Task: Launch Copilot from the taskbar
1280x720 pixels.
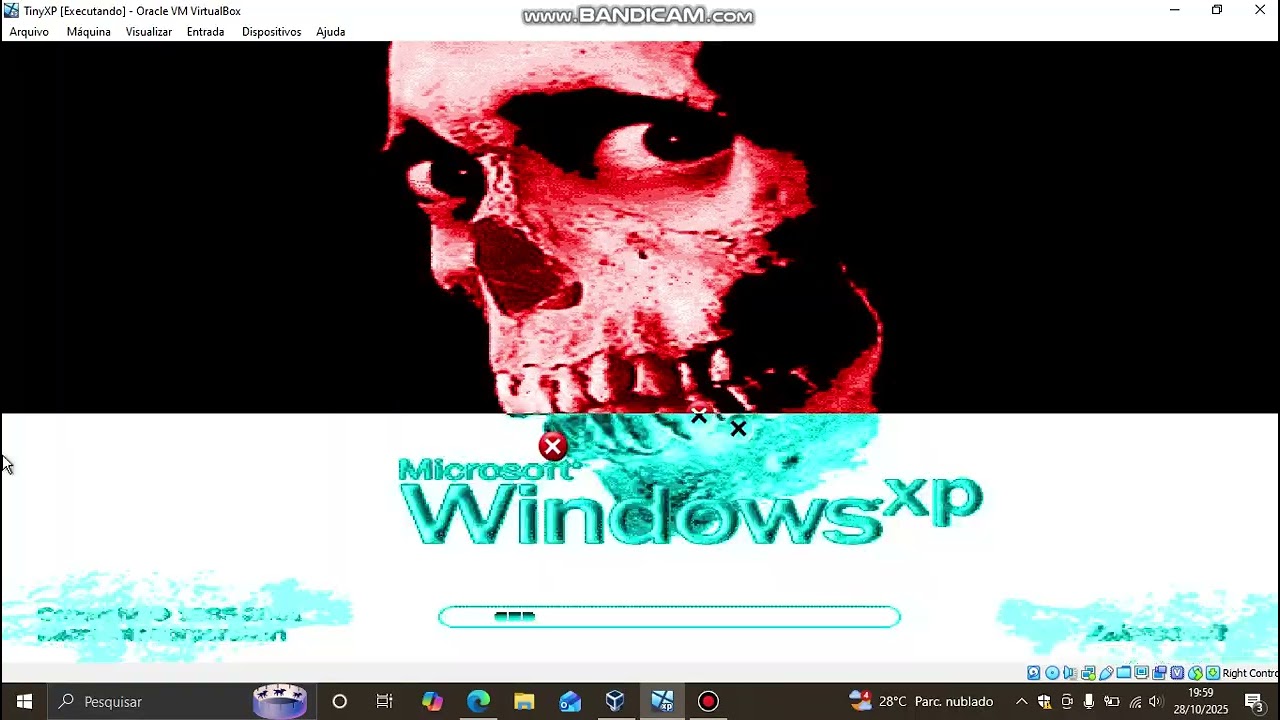Action: [432, 702]
